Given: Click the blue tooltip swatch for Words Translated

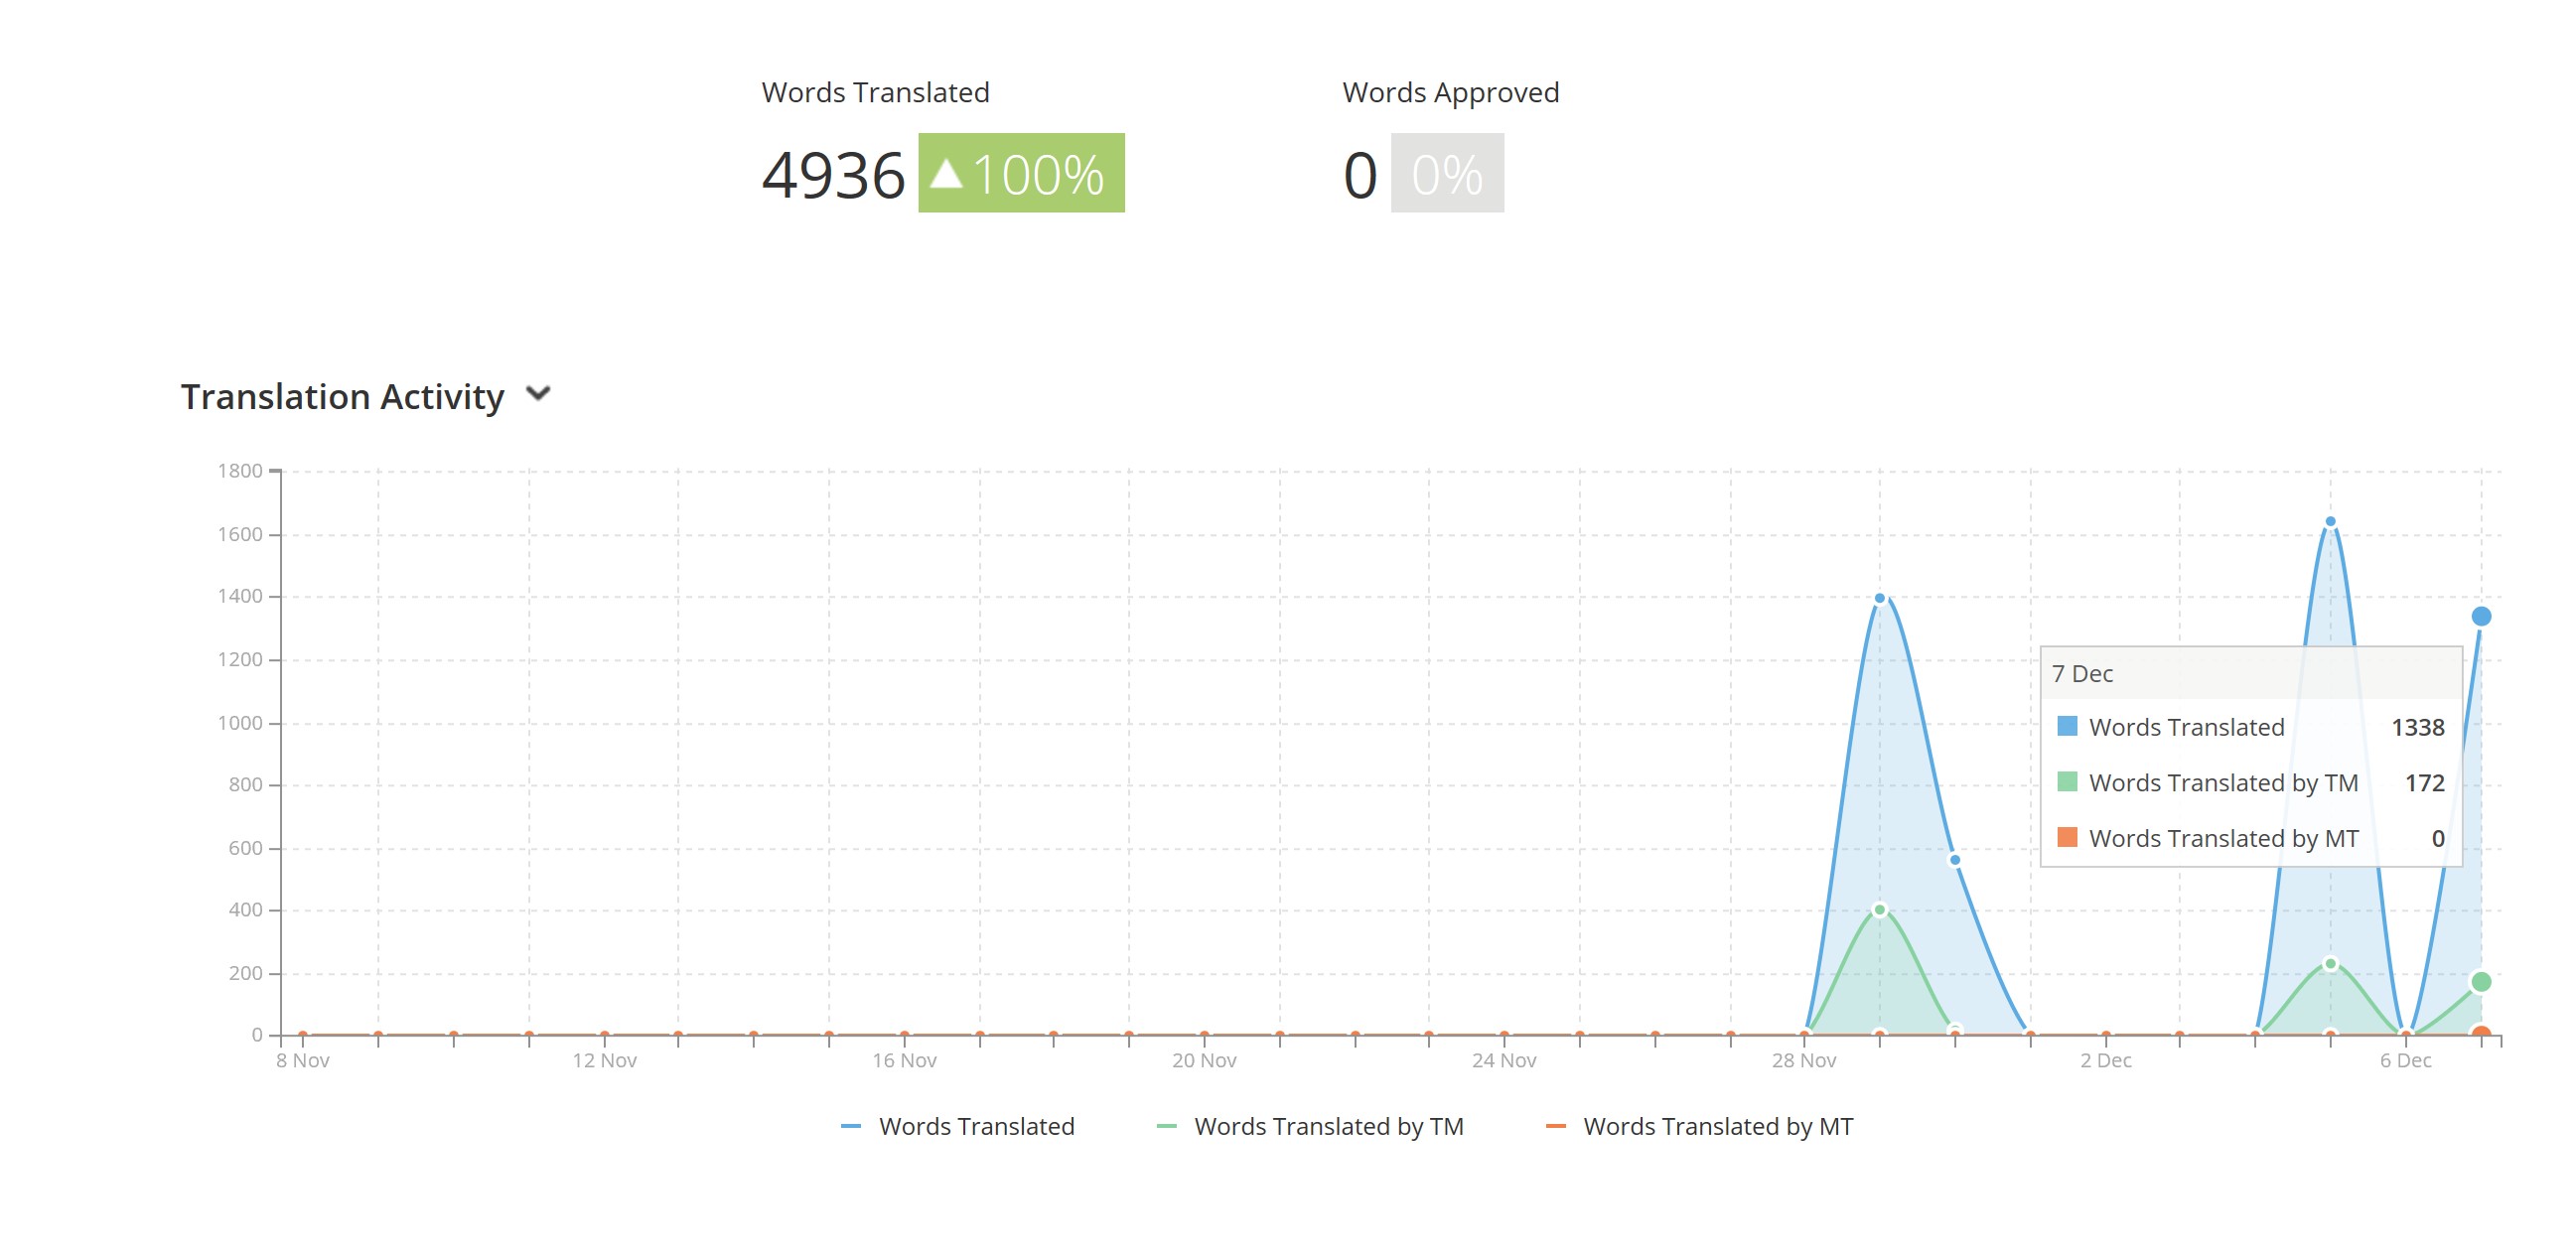Looking at the screenshot, I should [x=2066, y=726].
